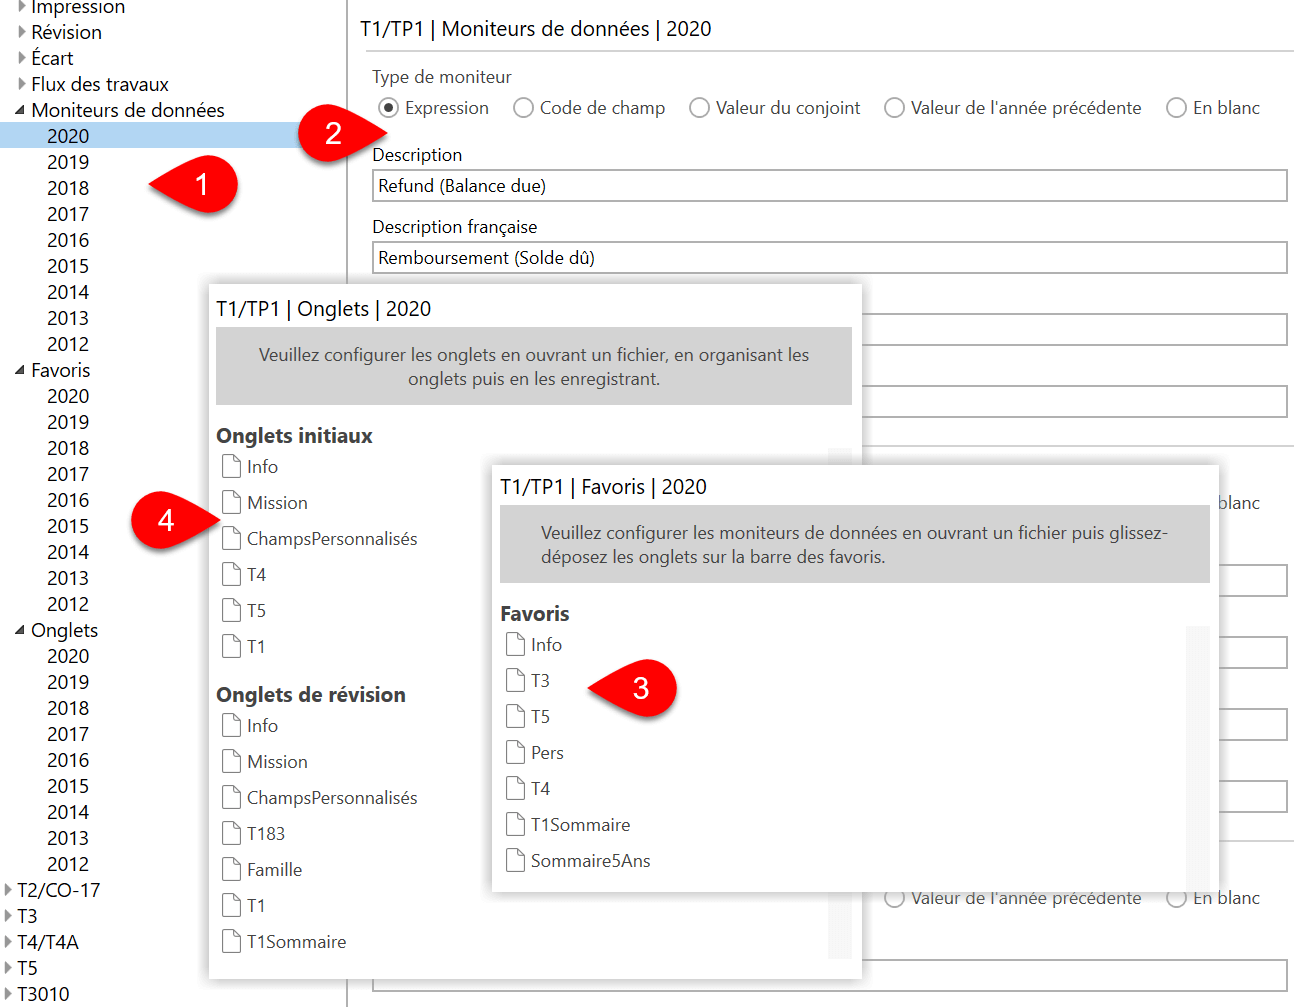Viewport: 1300px width, 1007px height.
Task: Select 2017 under Favoris
Action: tap(68, 474)
